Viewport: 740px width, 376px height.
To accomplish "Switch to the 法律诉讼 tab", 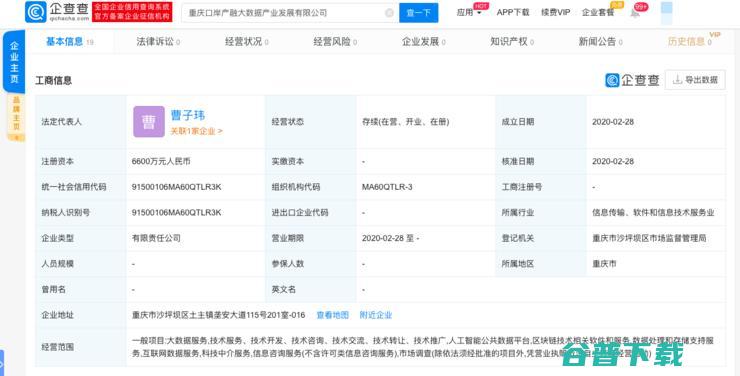I will [x=158, y=42].
